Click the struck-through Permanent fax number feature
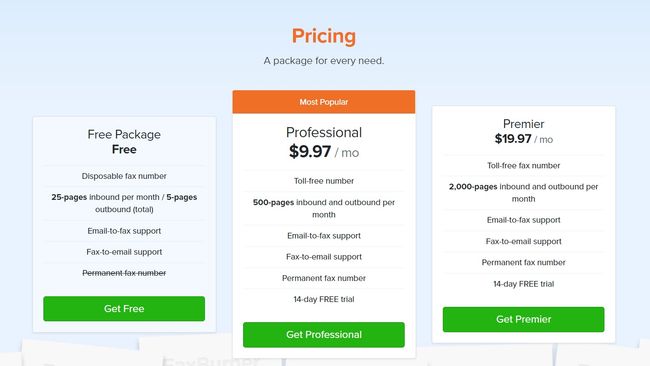The width and height of the screenshot is (650, 366). coord(124,273)
